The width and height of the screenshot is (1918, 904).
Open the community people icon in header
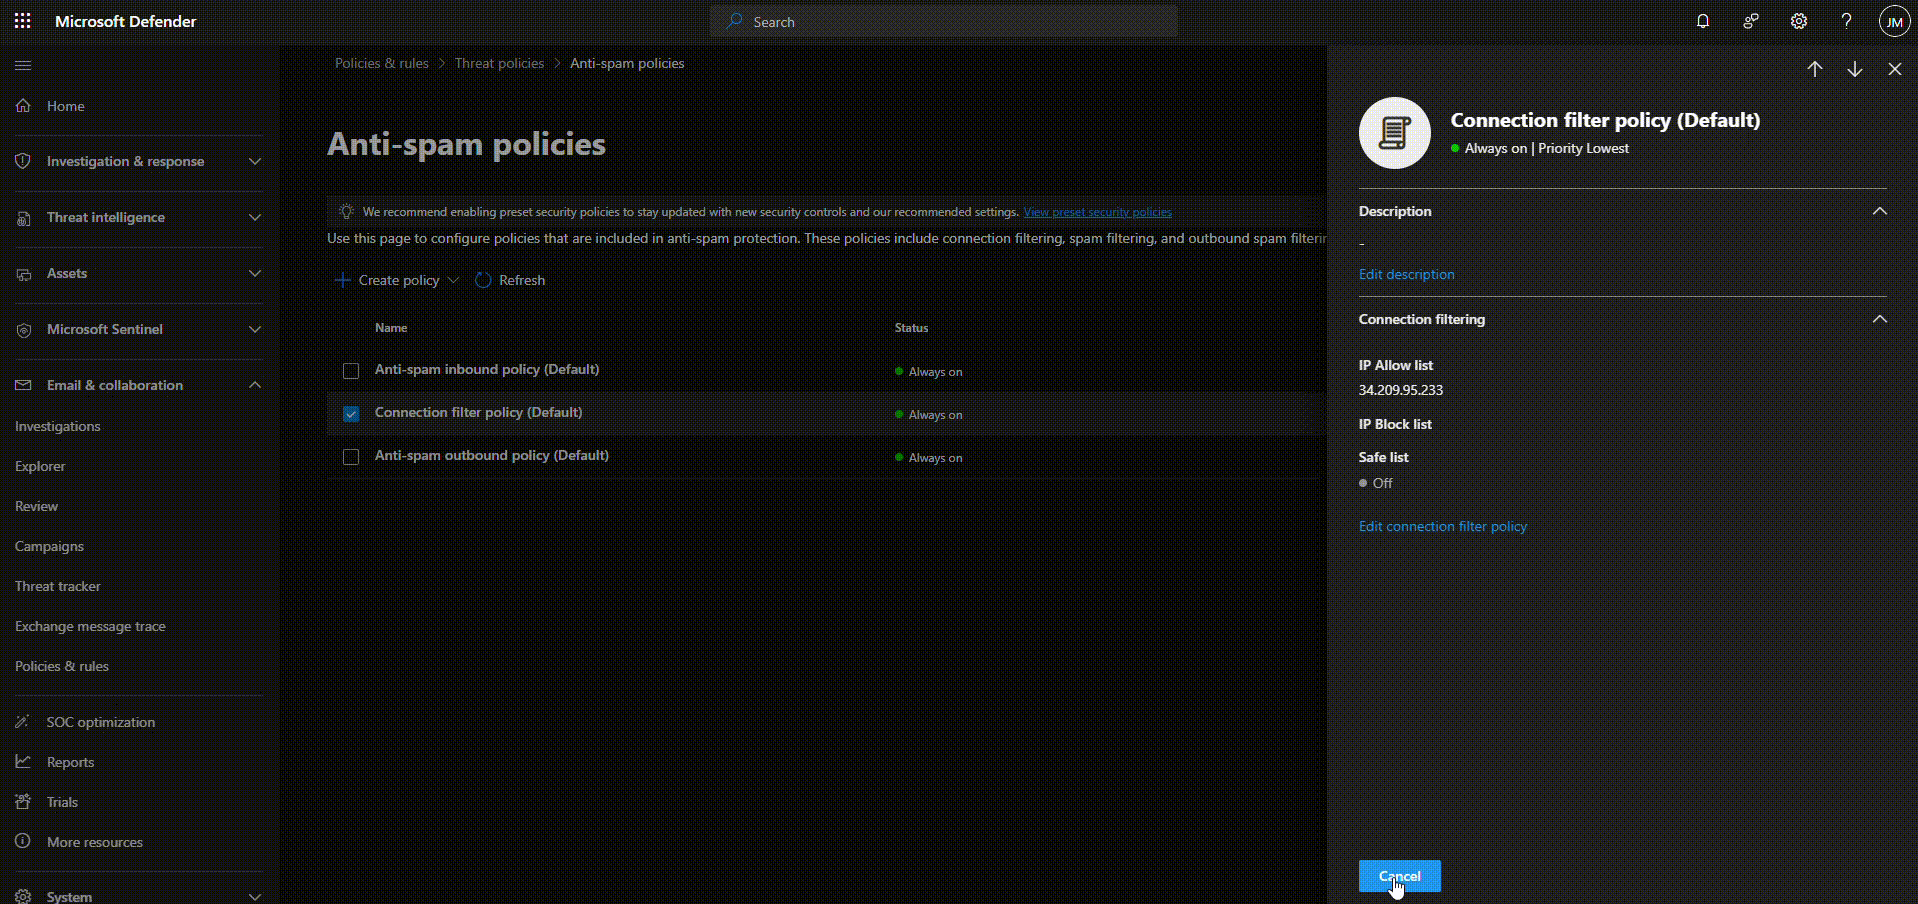pos(1751,21)
